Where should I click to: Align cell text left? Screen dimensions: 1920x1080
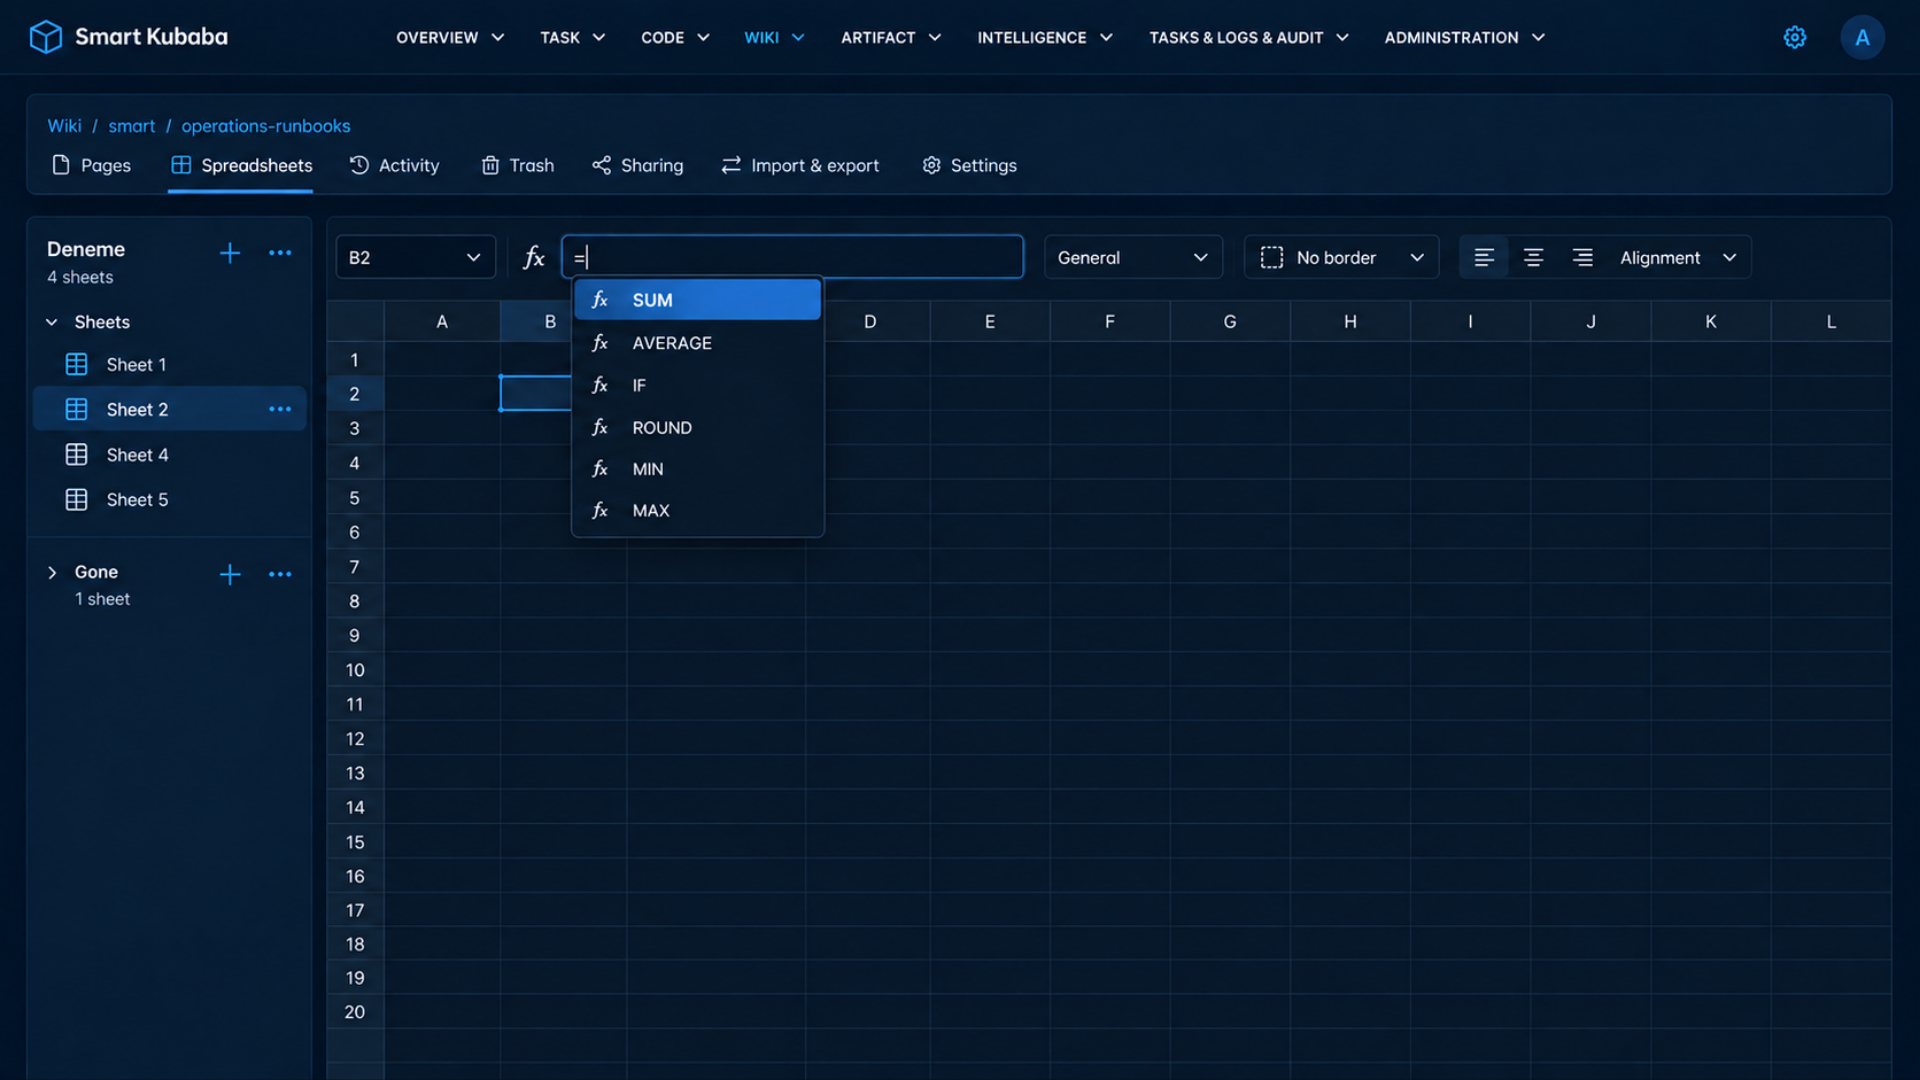click(x=1484, y=258)
